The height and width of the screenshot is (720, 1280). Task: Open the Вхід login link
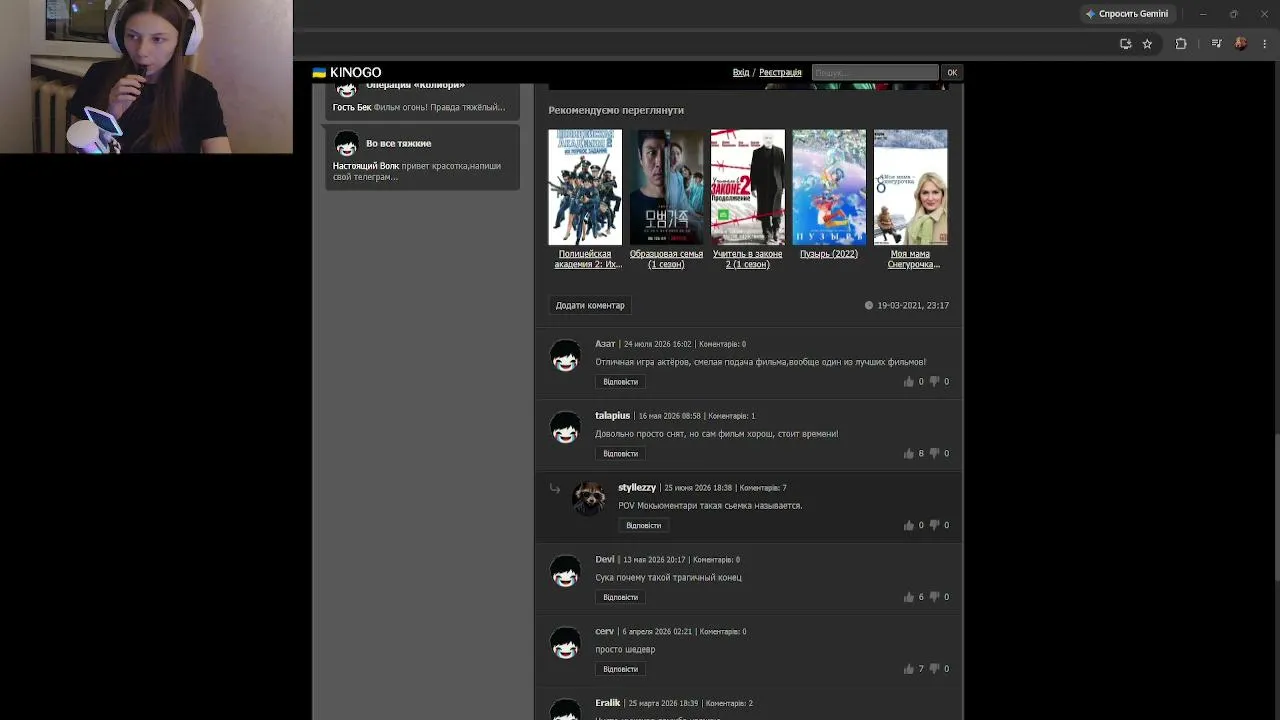tap(741, 72)
